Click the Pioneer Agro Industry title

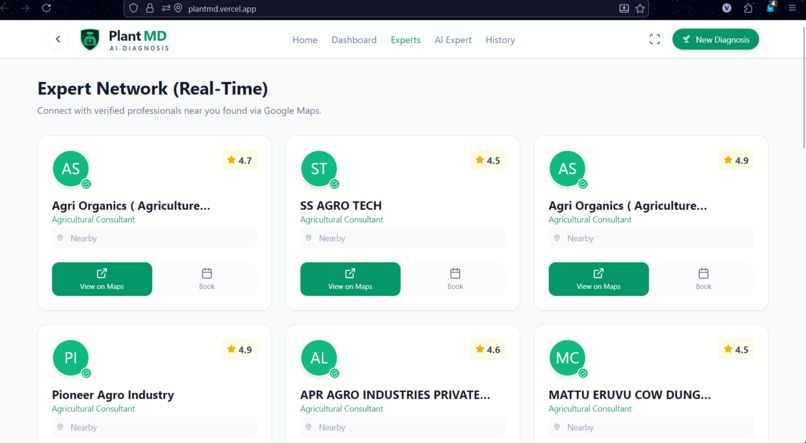coord(113,395)
